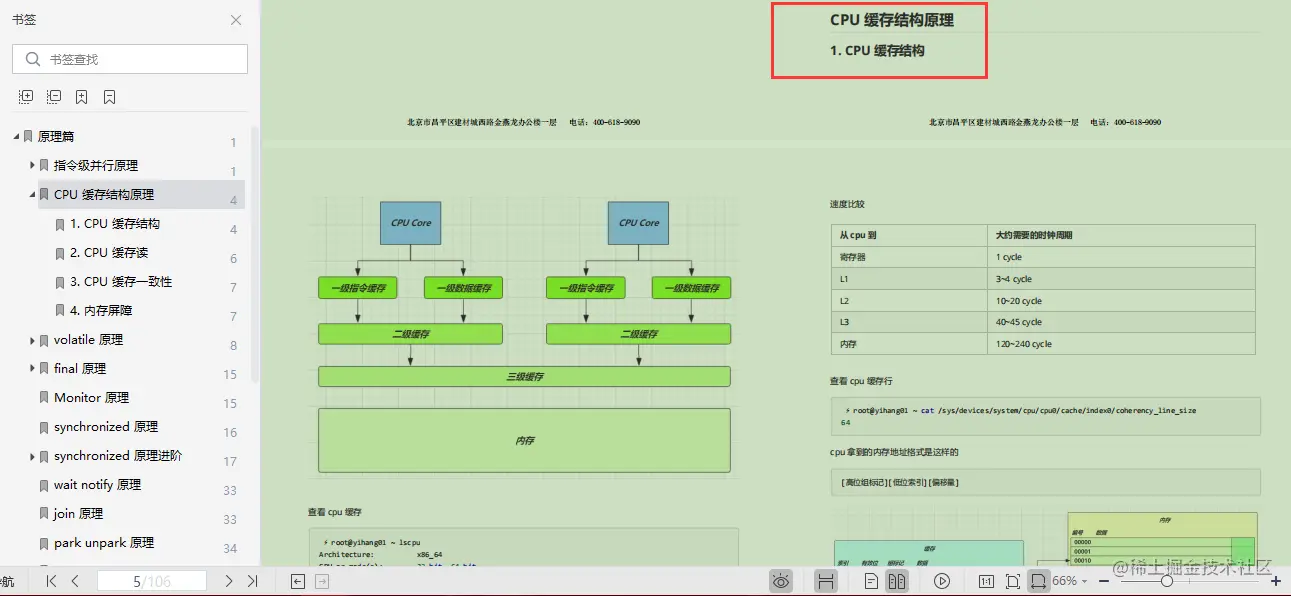Click the CPU 缓存结构原理 title in document
The height and width of the screenshot is (596, 1291).
point(892,20)
